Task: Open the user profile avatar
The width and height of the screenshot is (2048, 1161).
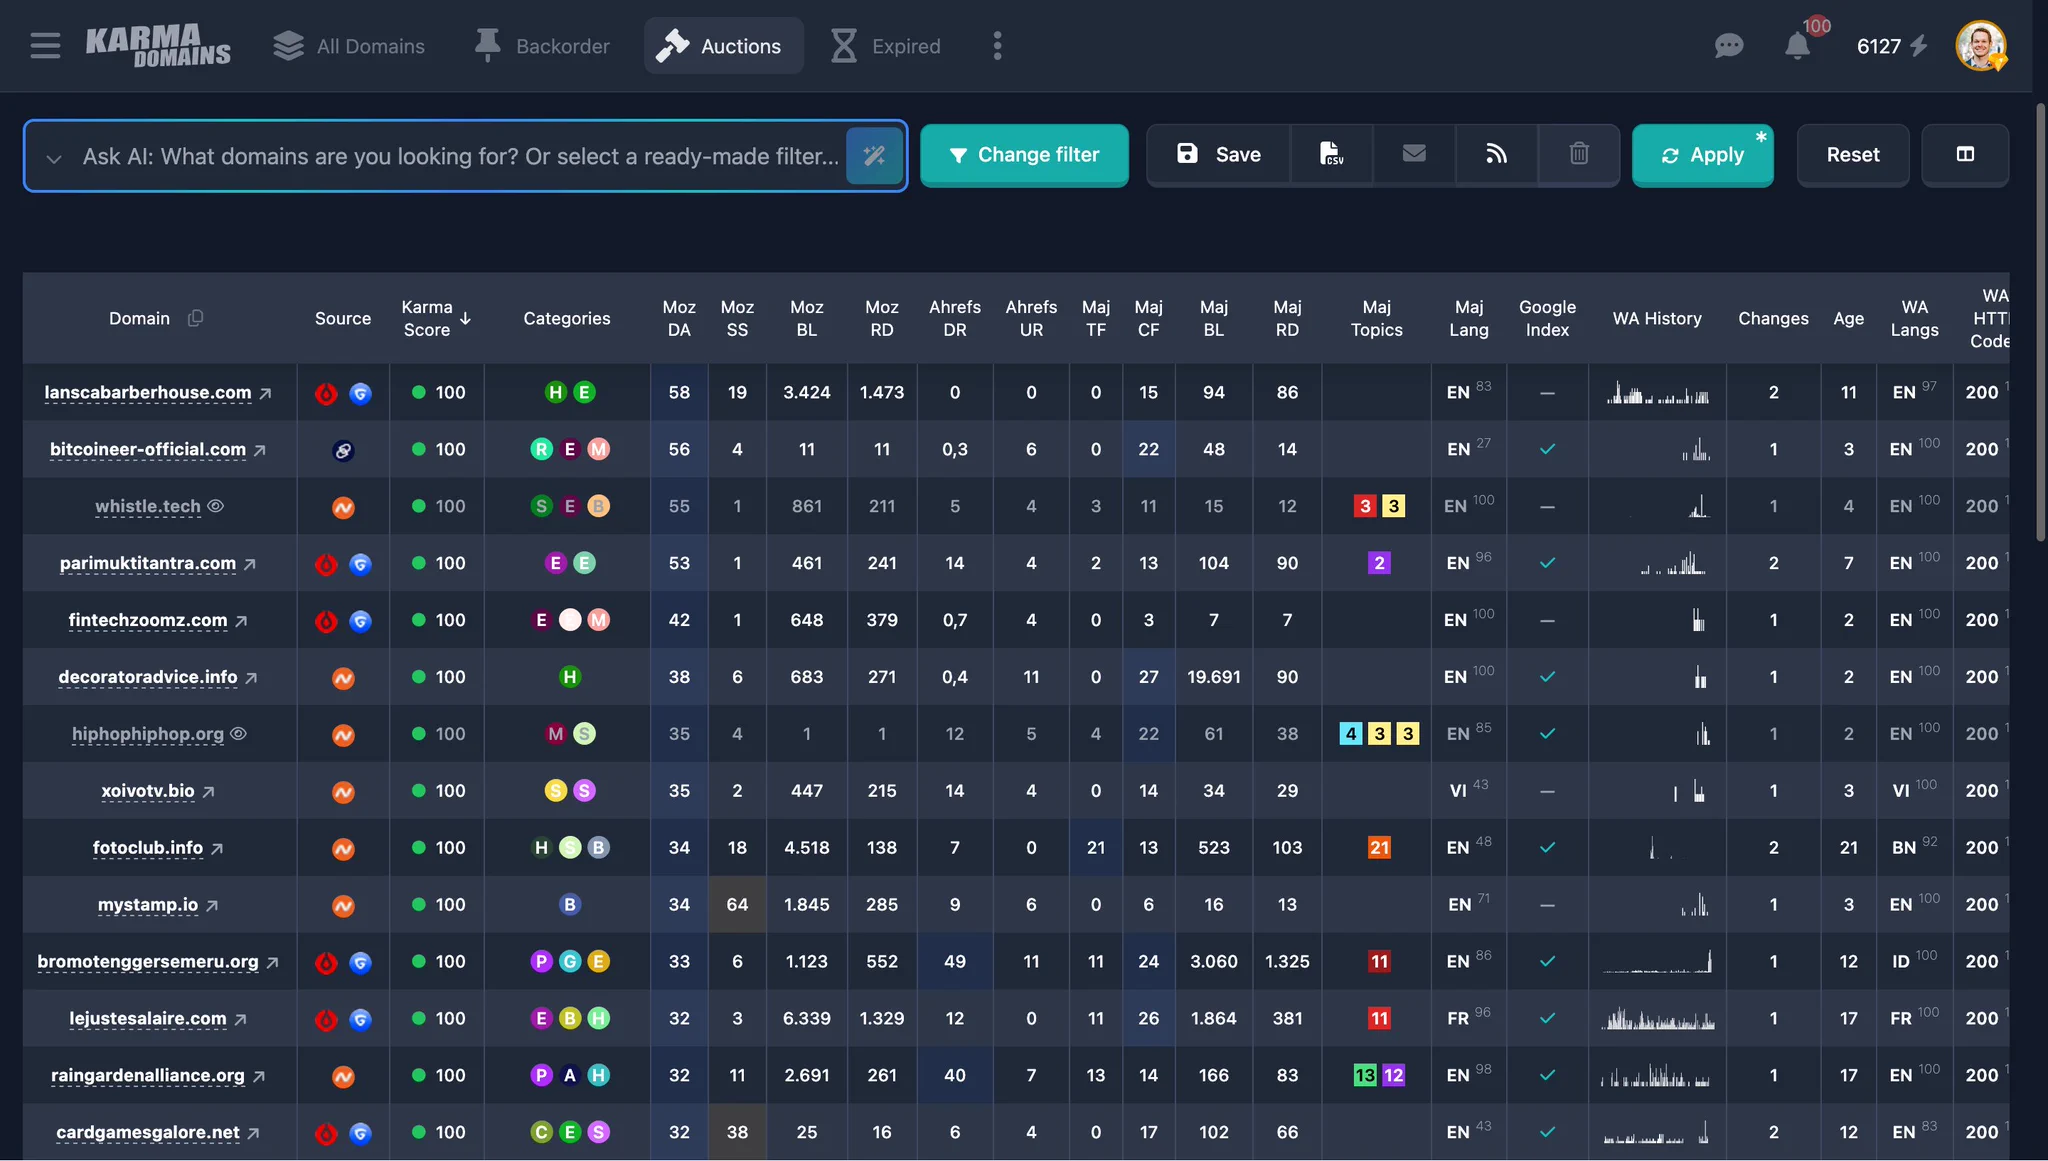Action: pyautogui.click(x=1981, y=46)
